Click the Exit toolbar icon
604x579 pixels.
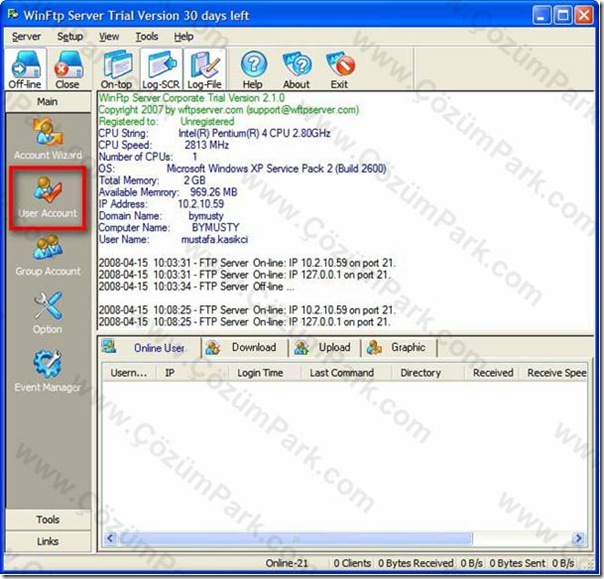pos(339,69)
